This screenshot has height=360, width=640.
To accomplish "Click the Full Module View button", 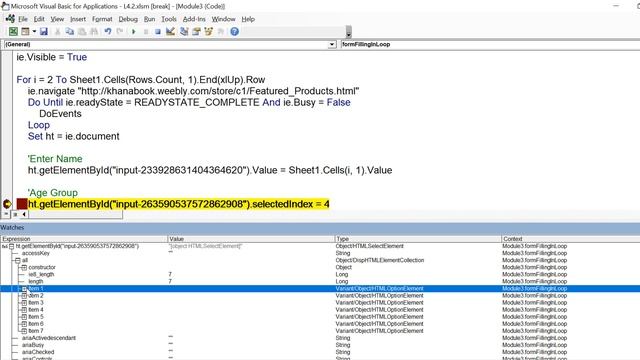I will pyautogui.click(x=15, y=214).
